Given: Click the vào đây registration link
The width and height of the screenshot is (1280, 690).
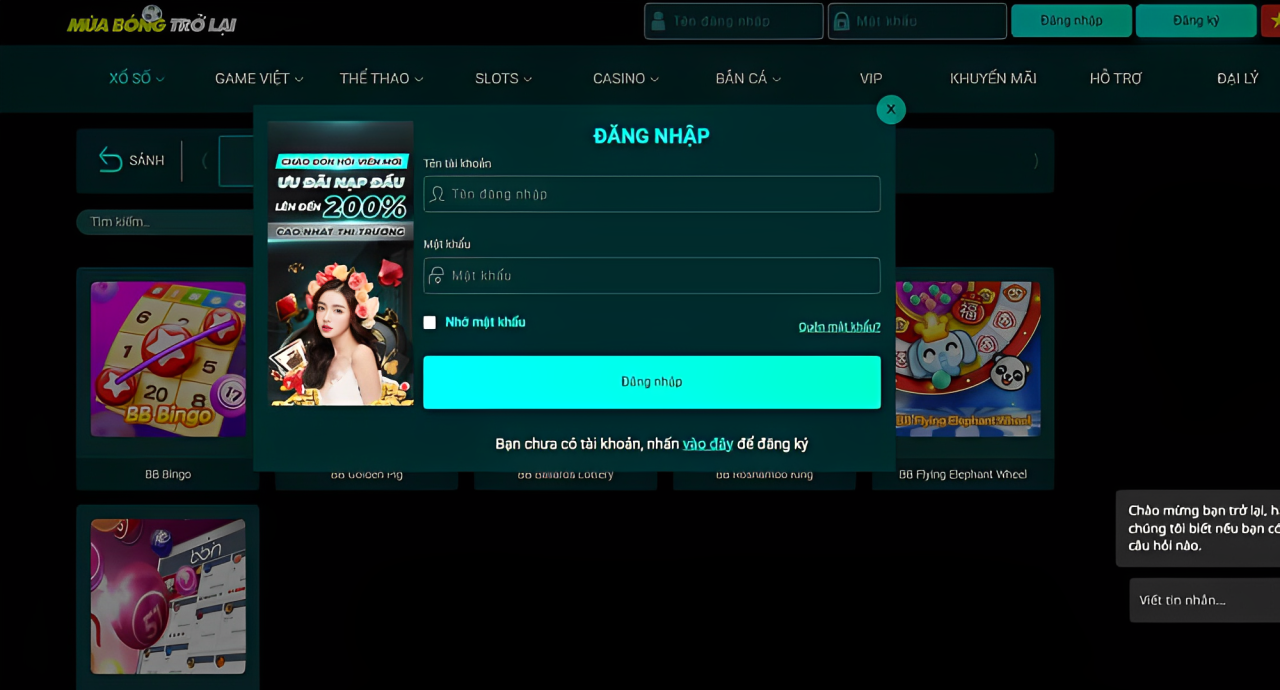Looking at the screenshot, I should 707,444.
